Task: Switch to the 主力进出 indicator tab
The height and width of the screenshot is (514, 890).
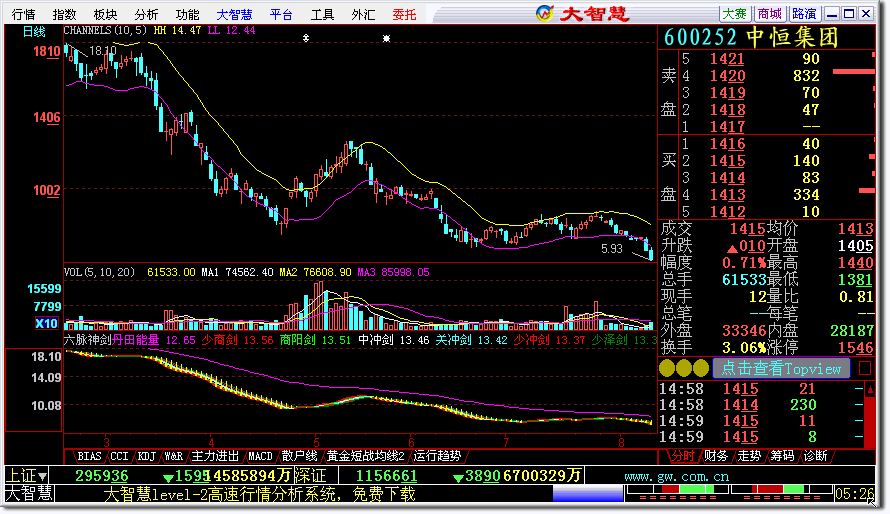Action: pos(215,456)
